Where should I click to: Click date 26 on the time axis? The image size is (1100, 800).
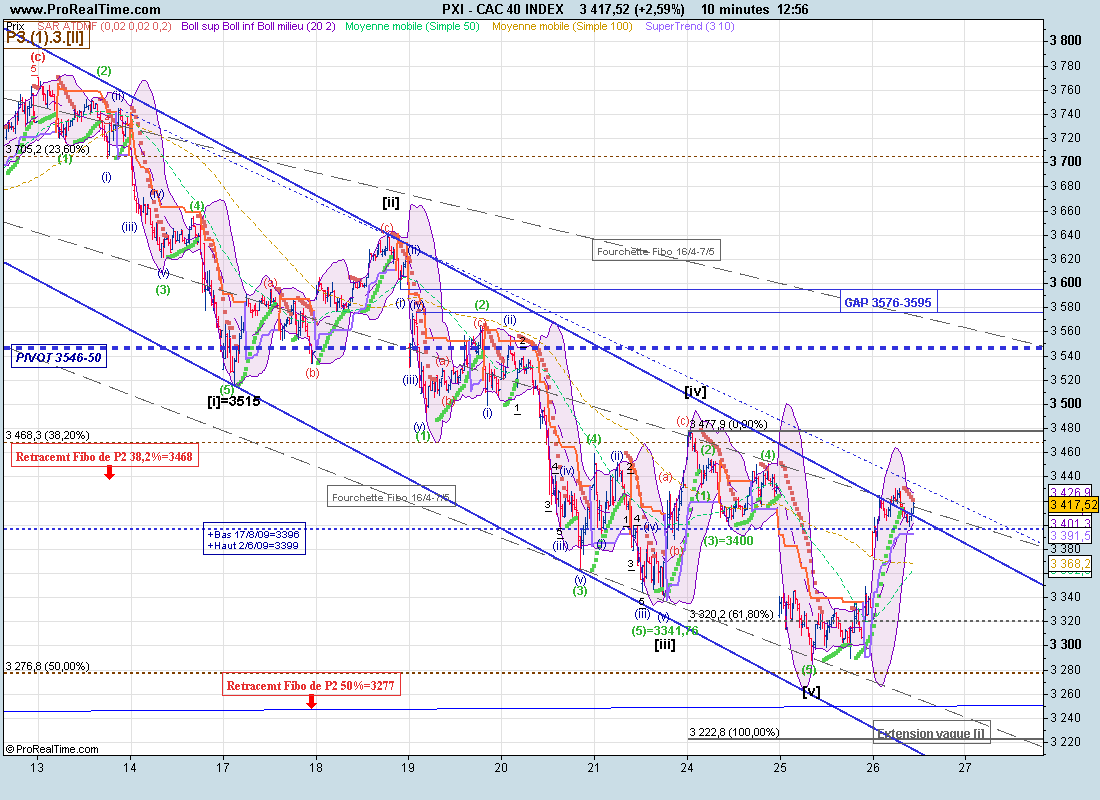[x=873, y=767]
